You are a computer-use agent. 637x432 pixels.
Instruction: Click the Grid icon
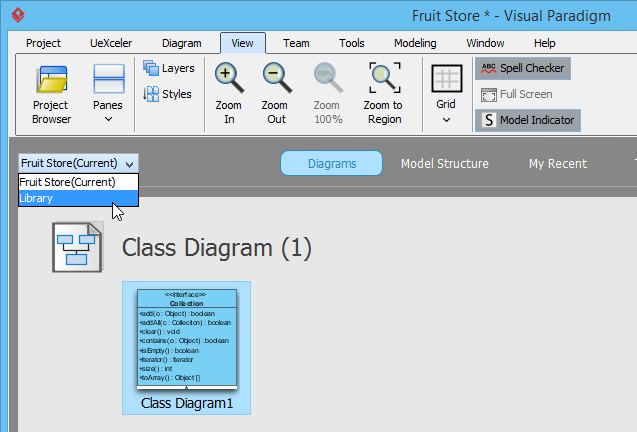coord(446,78)
